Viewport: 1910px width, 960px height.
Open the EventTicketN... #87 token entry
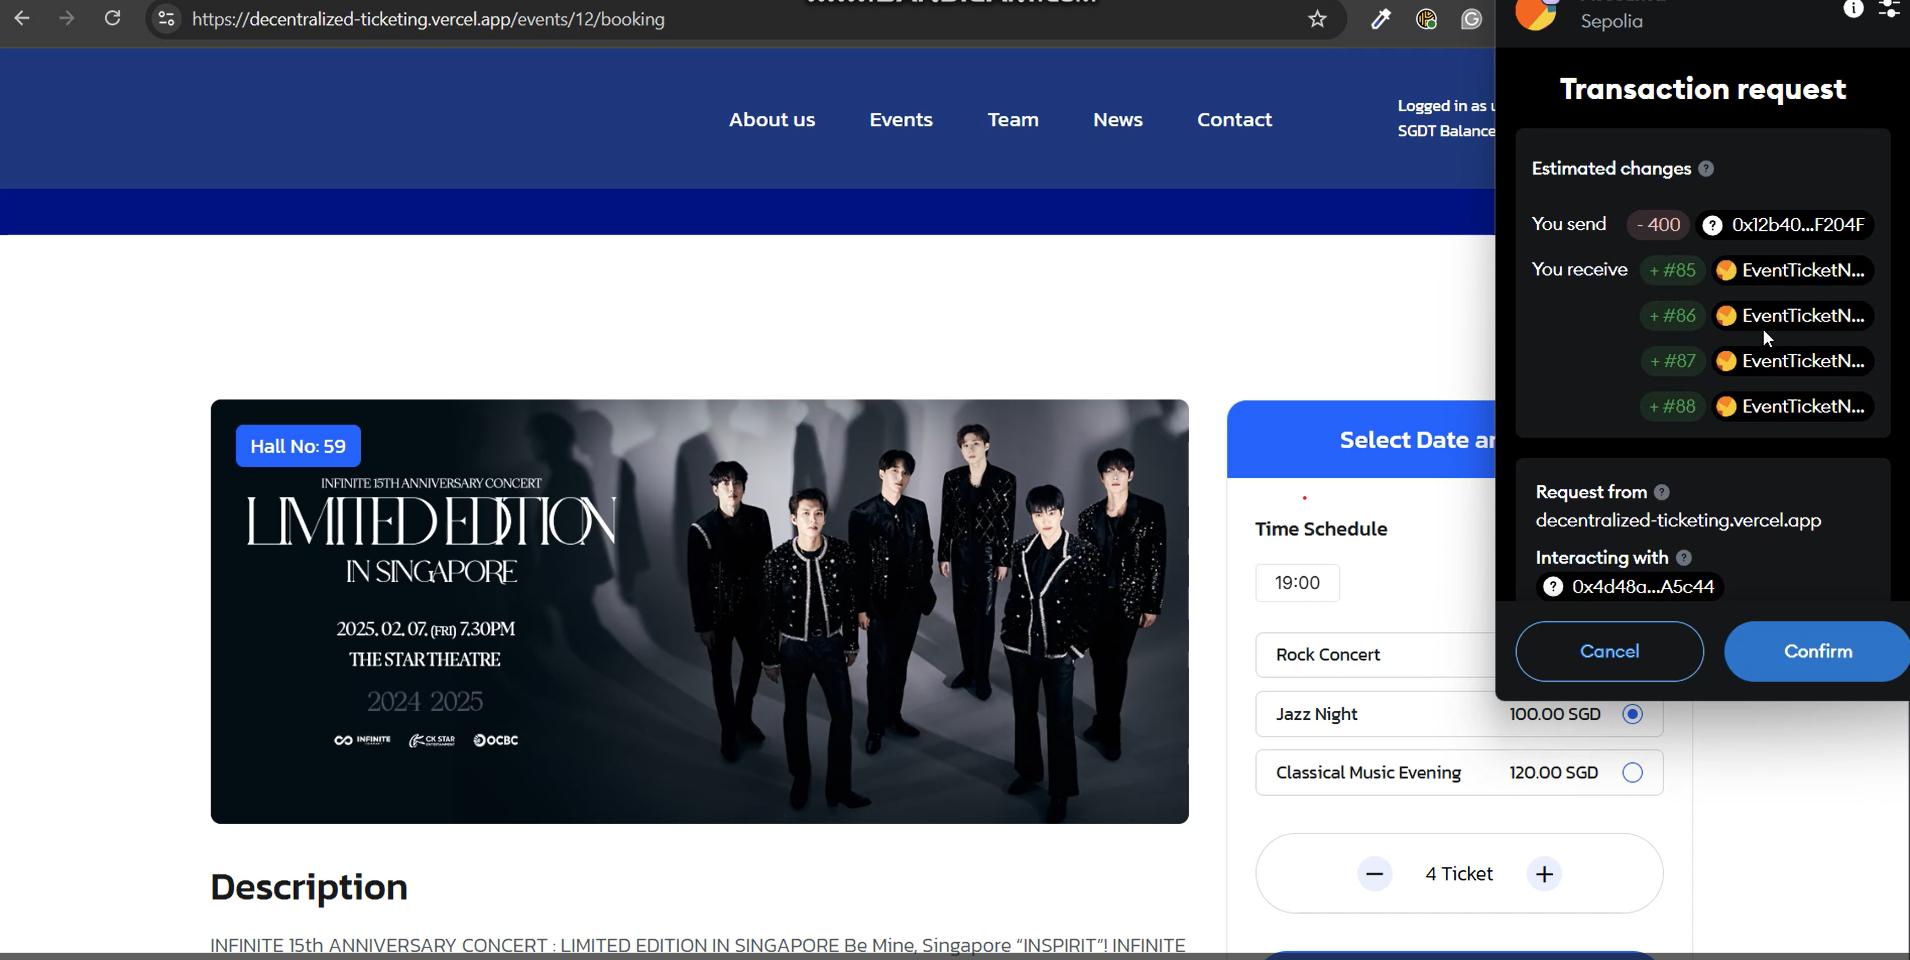[1792, 361]
